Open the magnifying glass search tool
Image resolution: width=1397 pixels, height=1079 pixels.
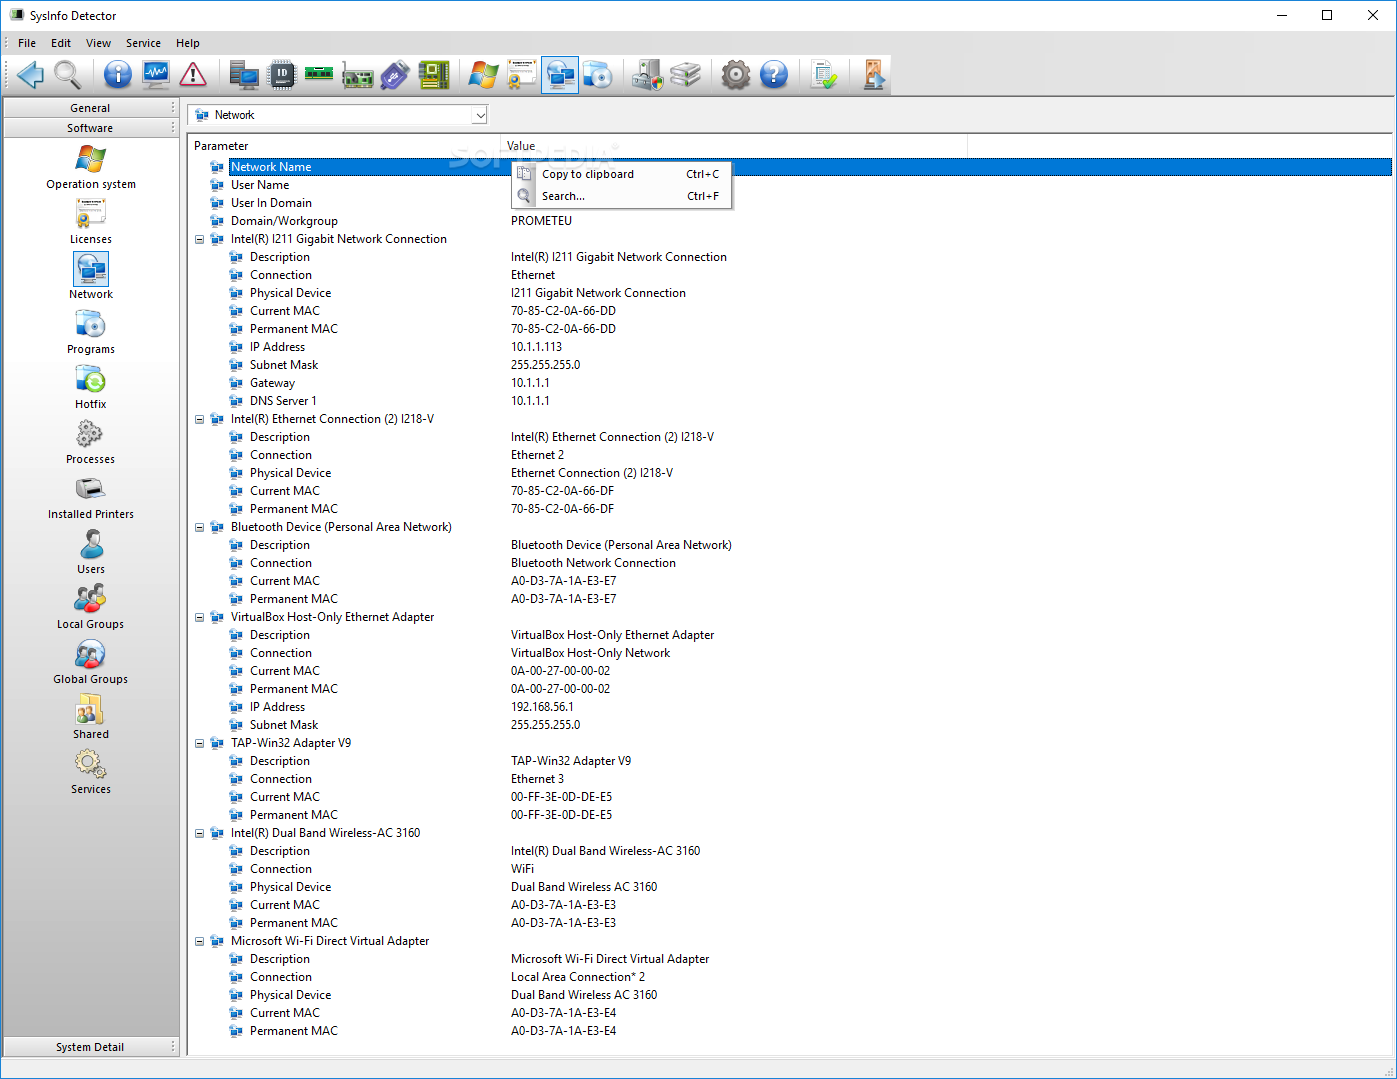tap(68, 75)
